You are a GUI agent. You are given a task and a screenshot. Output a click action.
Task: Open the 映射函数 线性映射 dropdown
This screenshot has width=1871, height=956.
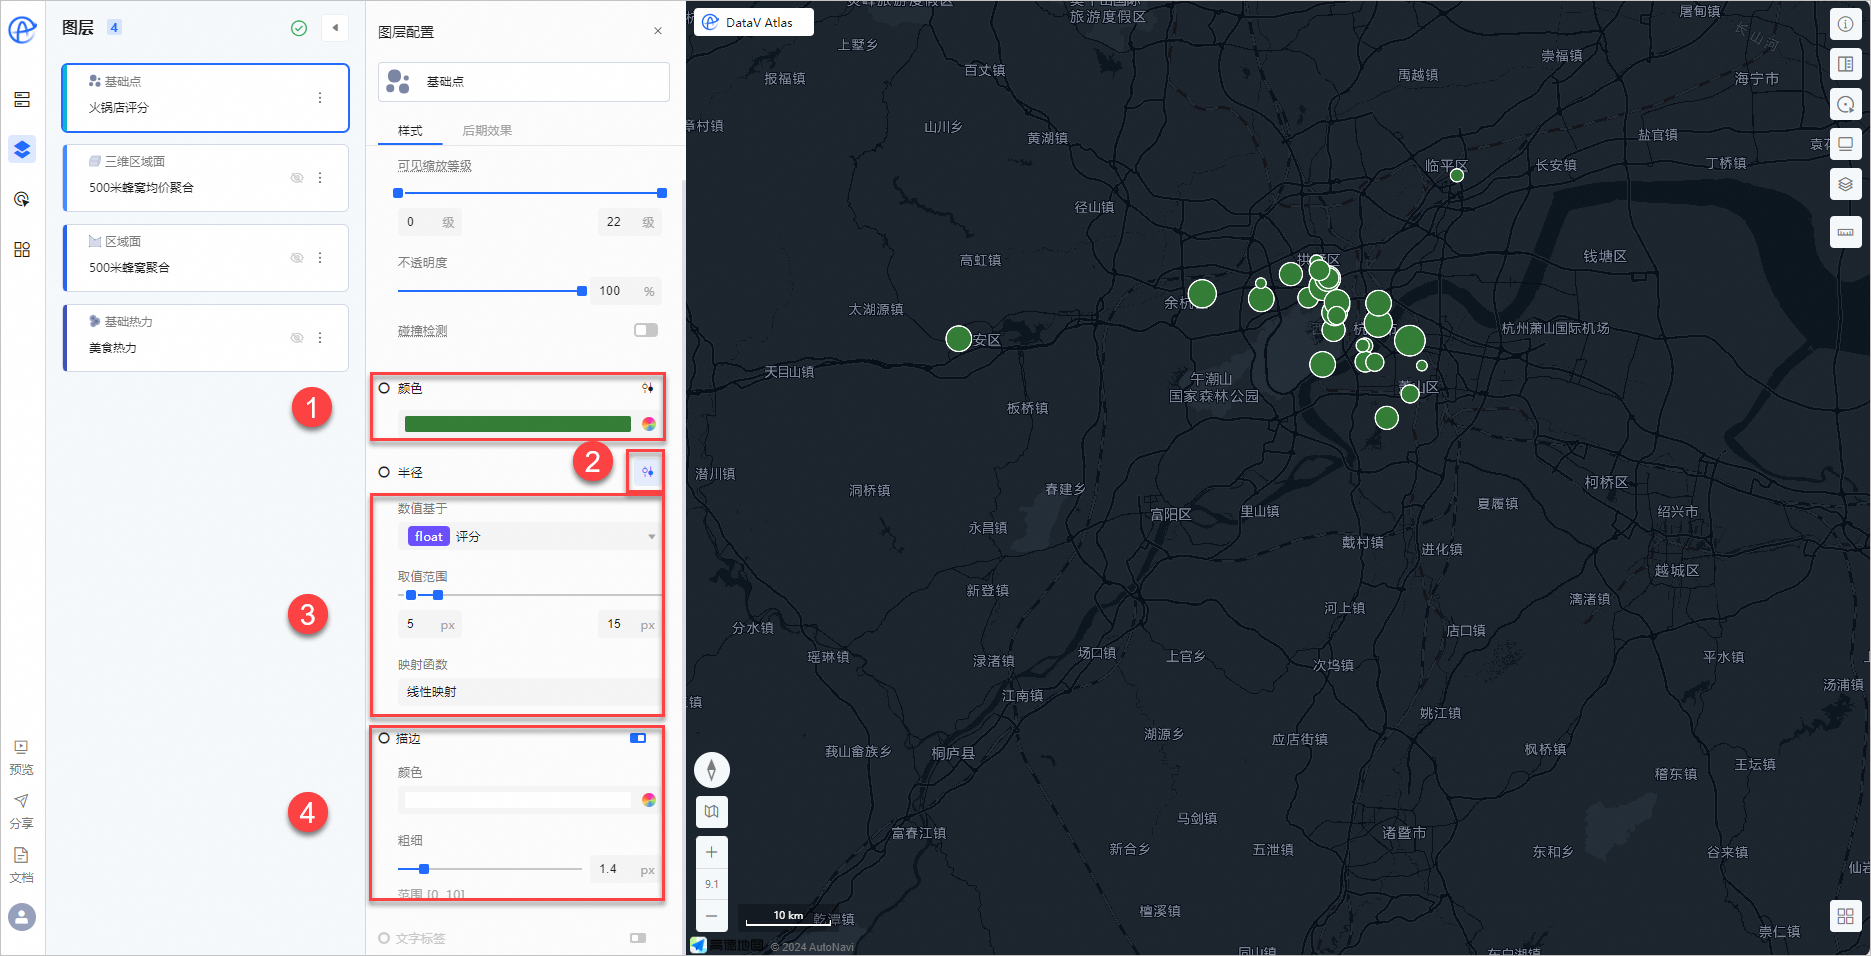pyautogui.click(x=530, y=692)
